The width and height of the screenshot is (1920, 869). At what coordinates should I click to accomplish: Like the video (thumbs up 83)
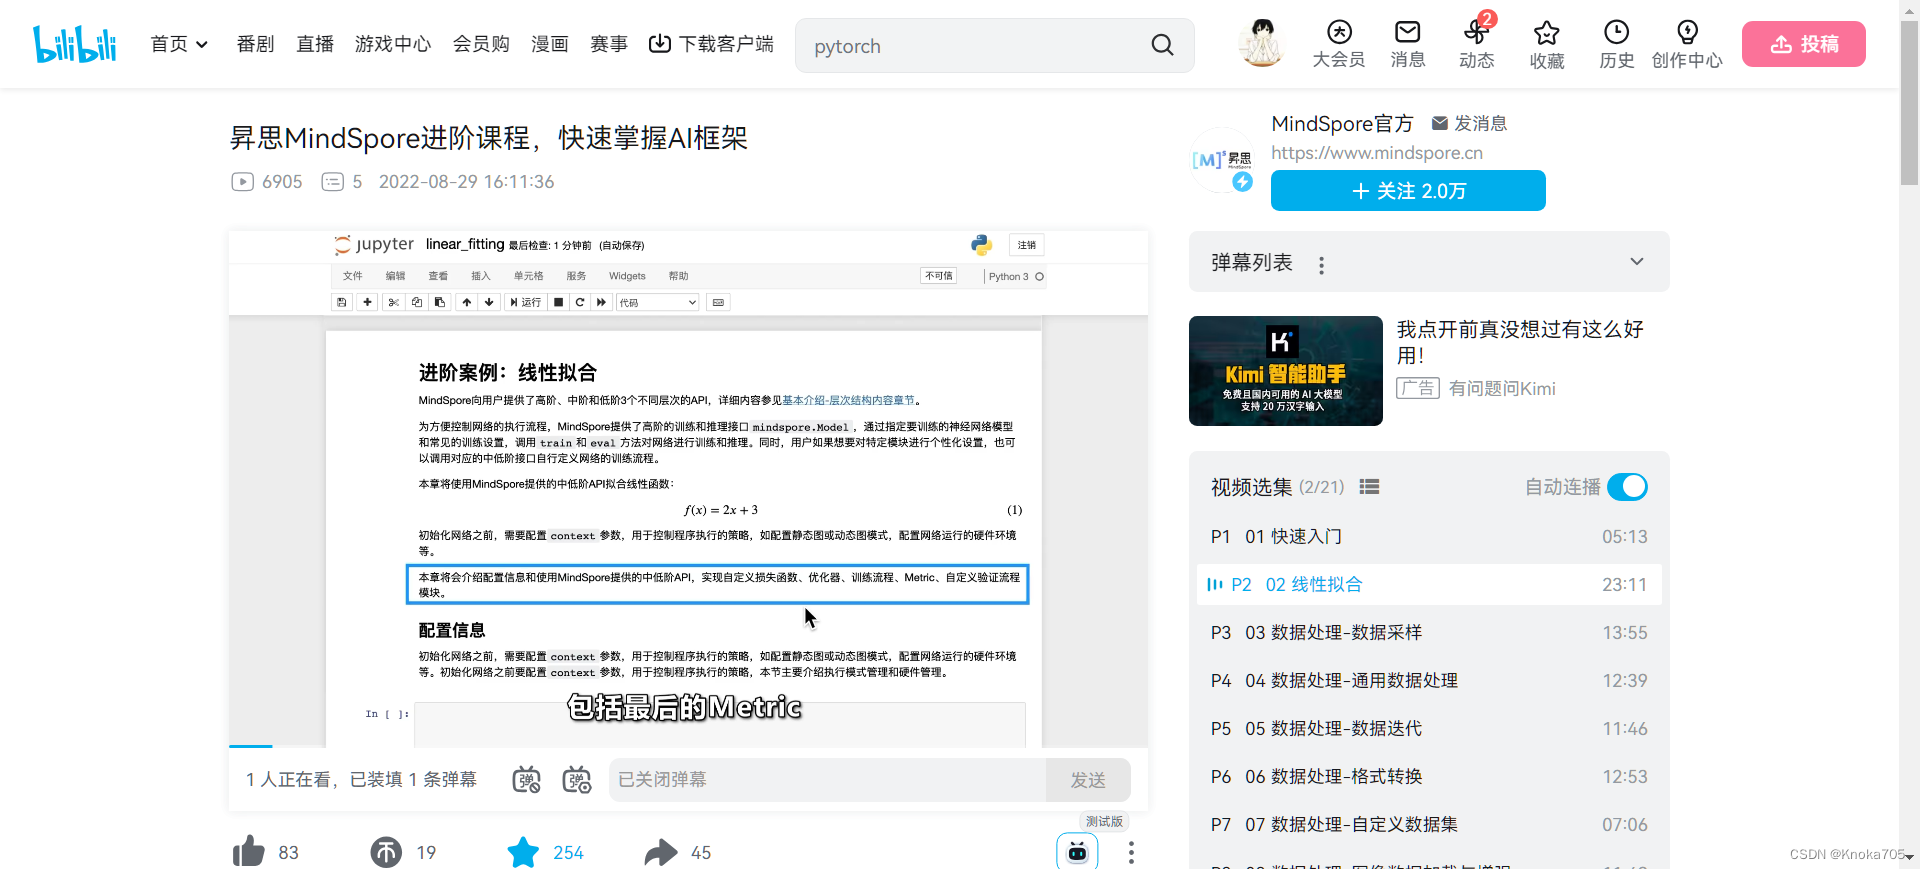pyautogui.click(x=265, y=852)
